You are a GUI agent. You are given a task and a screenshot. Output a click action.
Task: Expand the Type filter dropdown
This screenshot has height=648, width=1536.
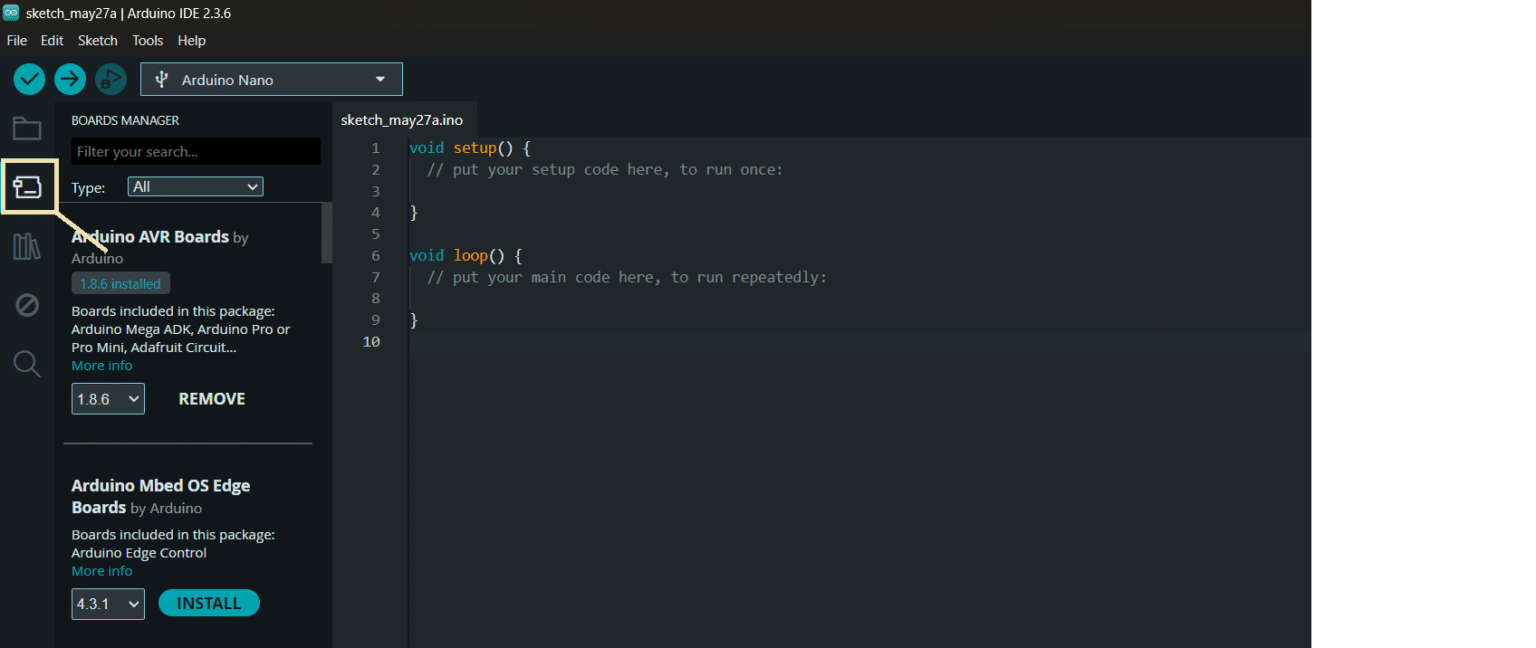(x=195, y=187)
